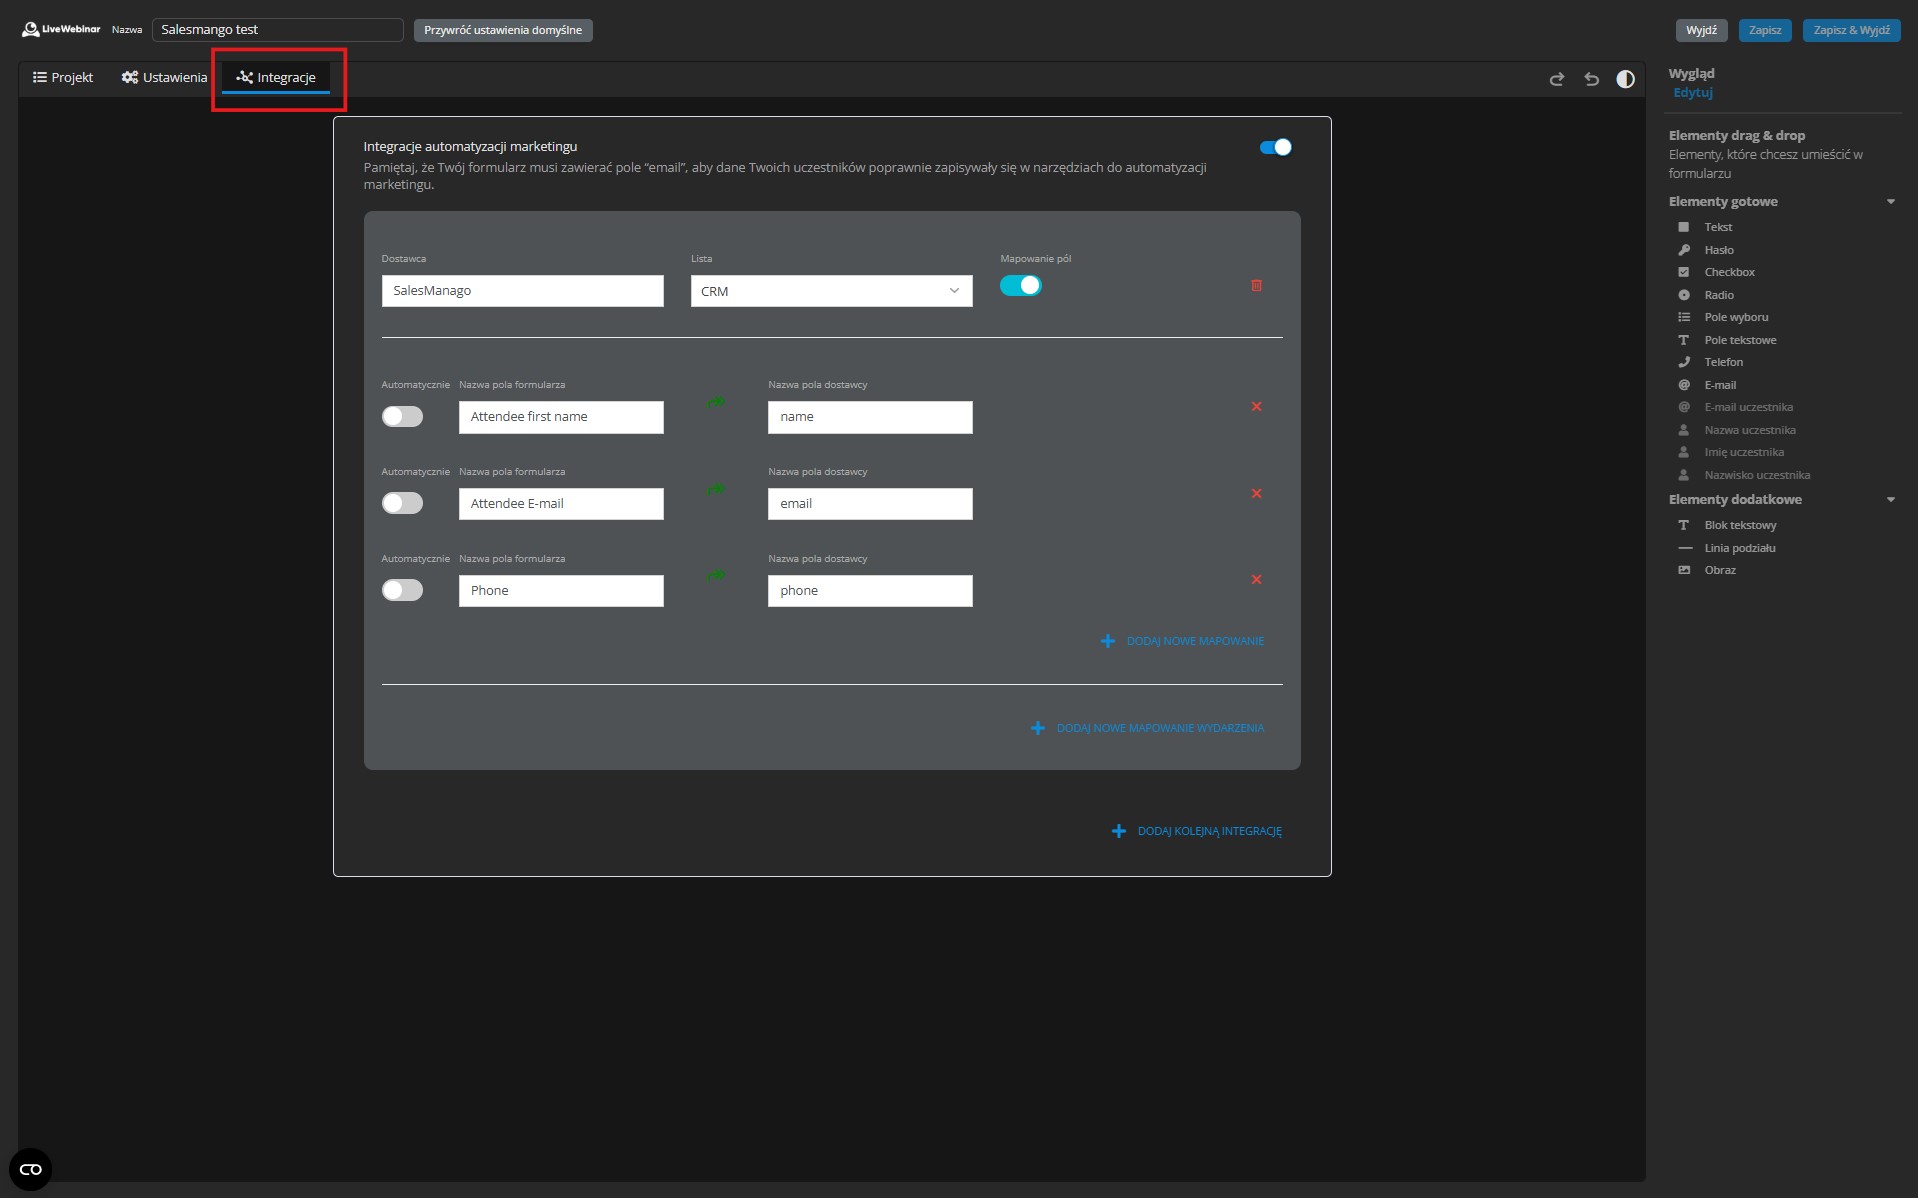Click the red trash icon to delete the SalesManago integration
The image size is (1918, 1198).
click(x=1256, y=285)
